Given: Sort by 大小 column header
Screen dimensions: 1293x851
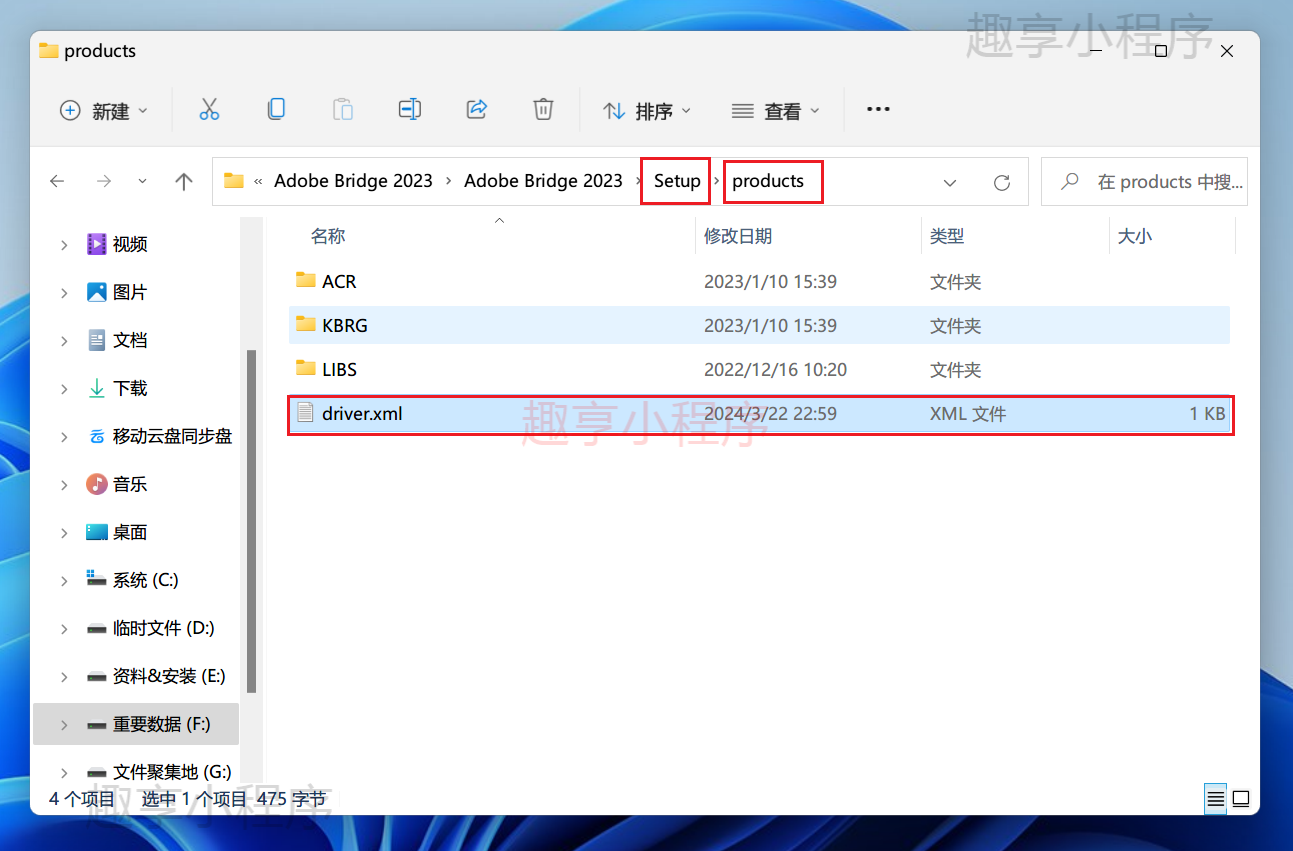Looking at the screenshot, I should 1134,236.
